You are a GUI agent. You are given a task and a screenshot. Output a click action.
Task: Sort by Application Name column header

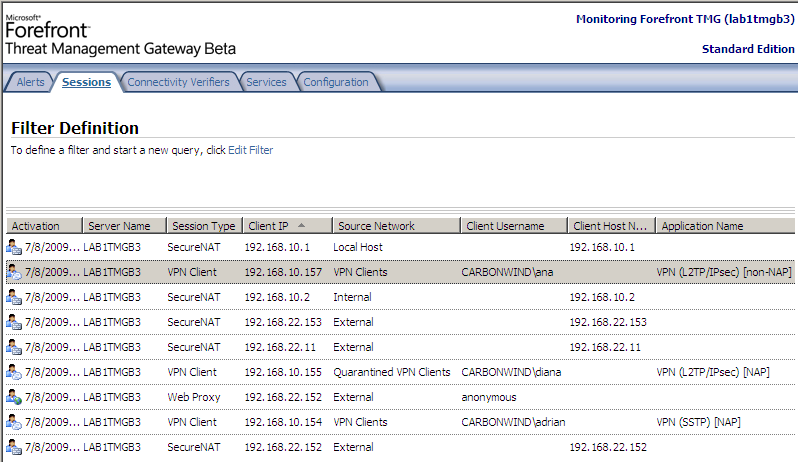click(x=725, y=226)
